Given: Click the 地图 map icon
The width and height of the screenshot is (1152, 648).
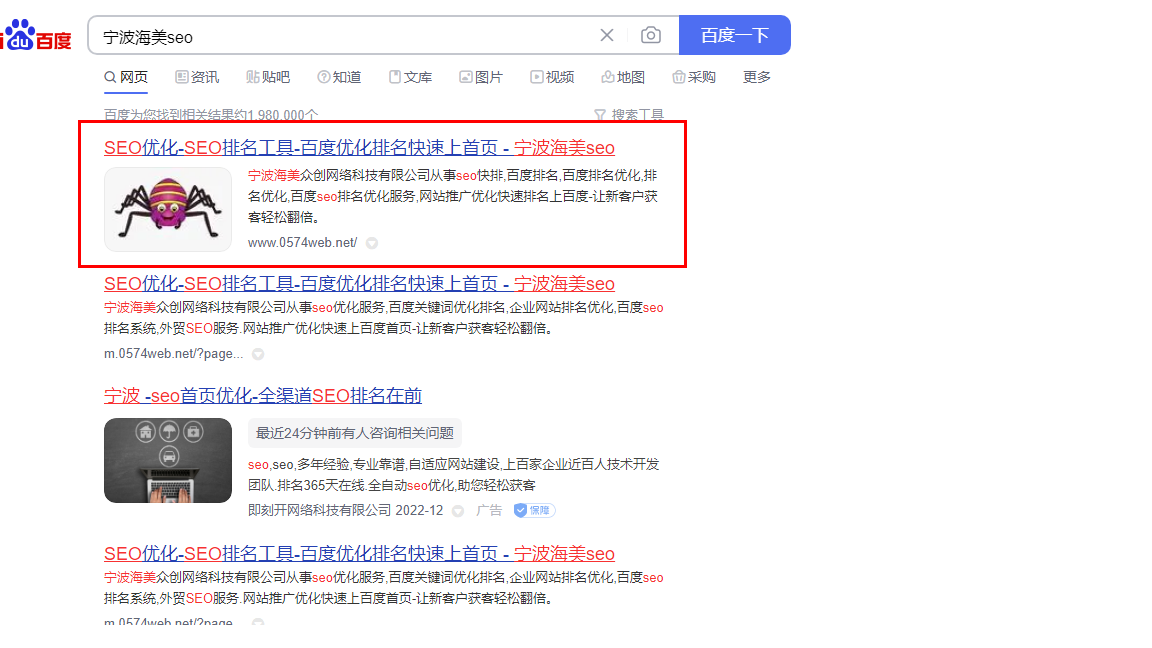Looking at the screenshot, I should coord(607,76).
